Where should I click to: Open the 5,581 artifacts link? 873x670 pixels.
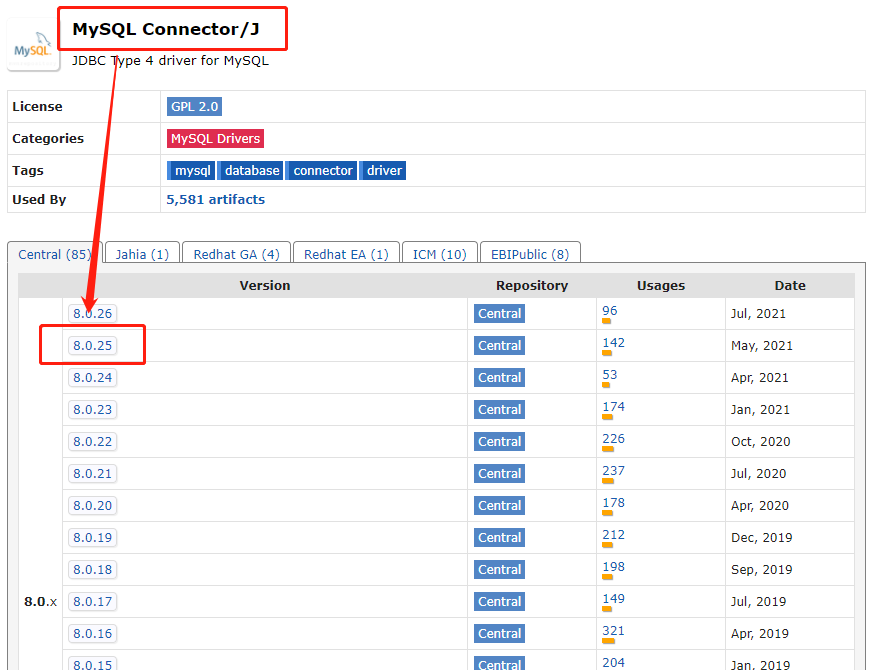215,199
